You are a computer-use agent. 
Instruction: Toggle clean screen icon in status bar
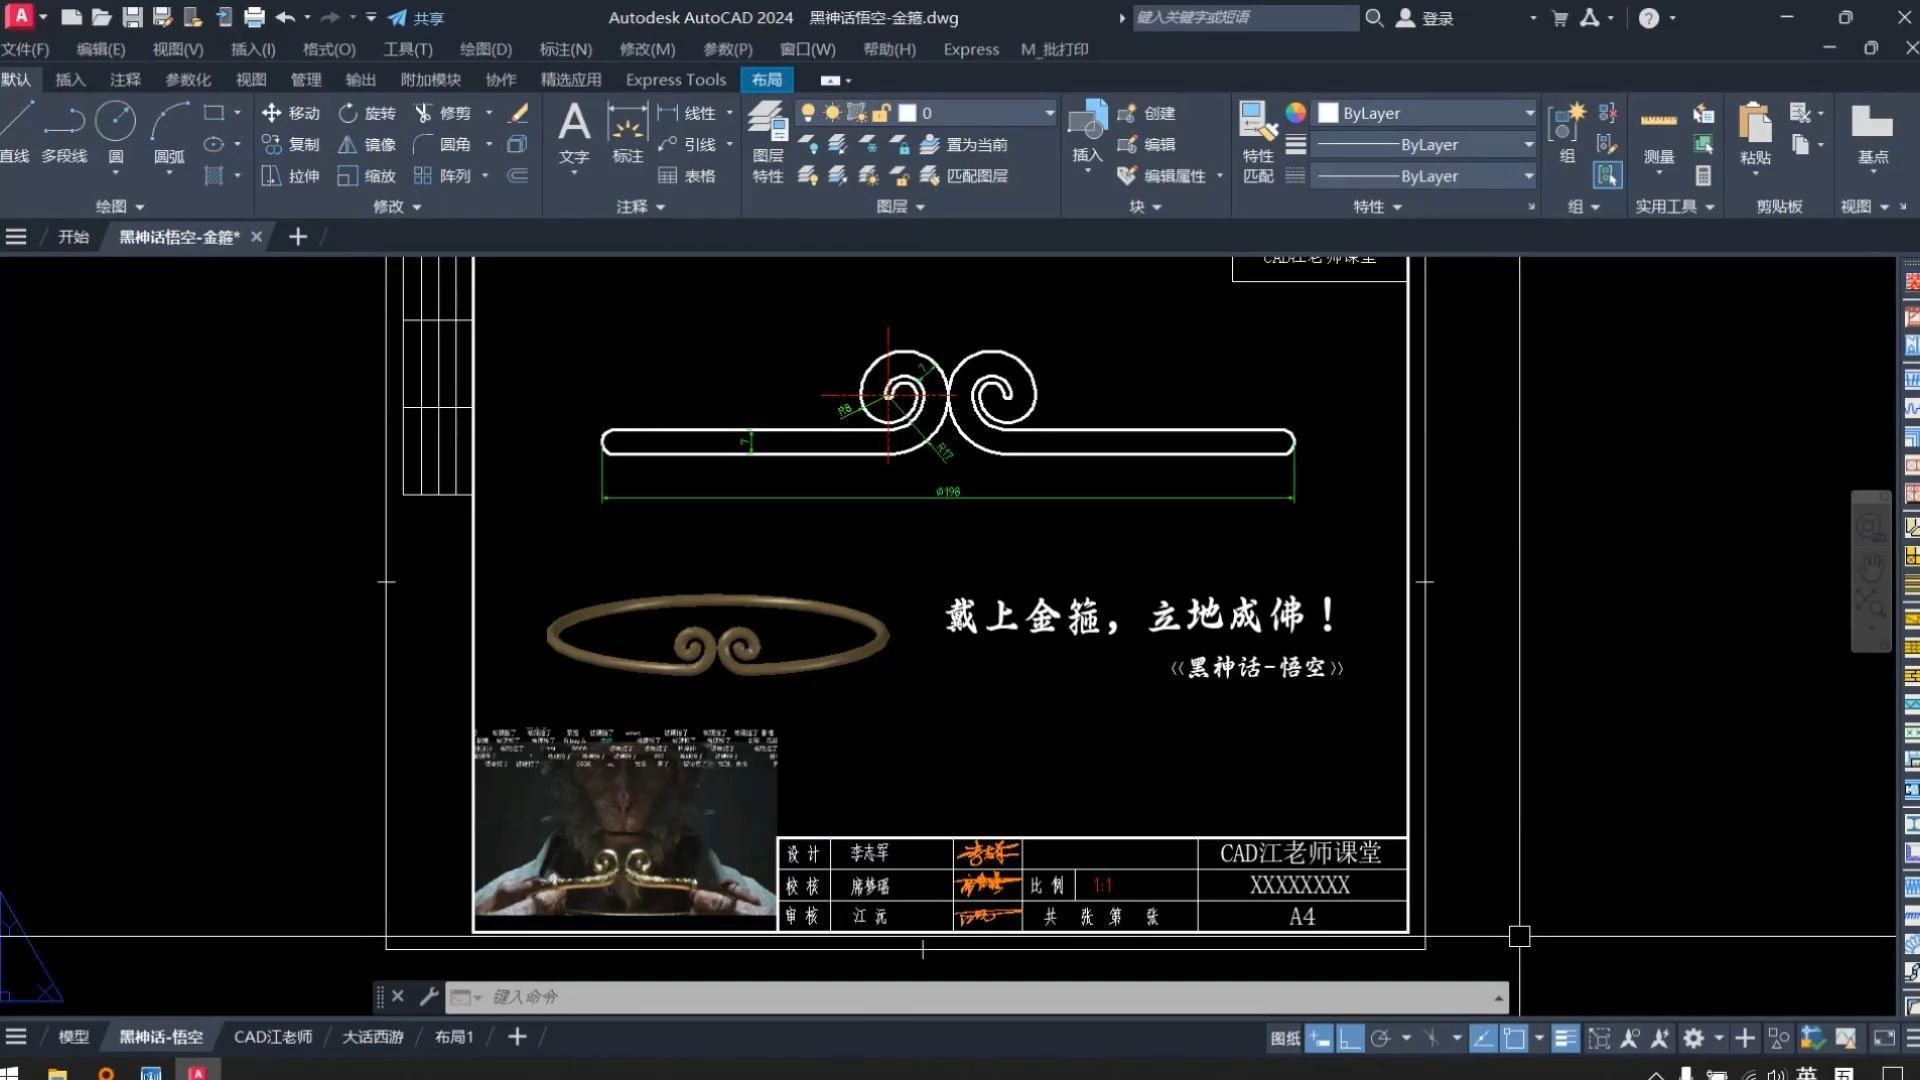coord(1884,1038)
